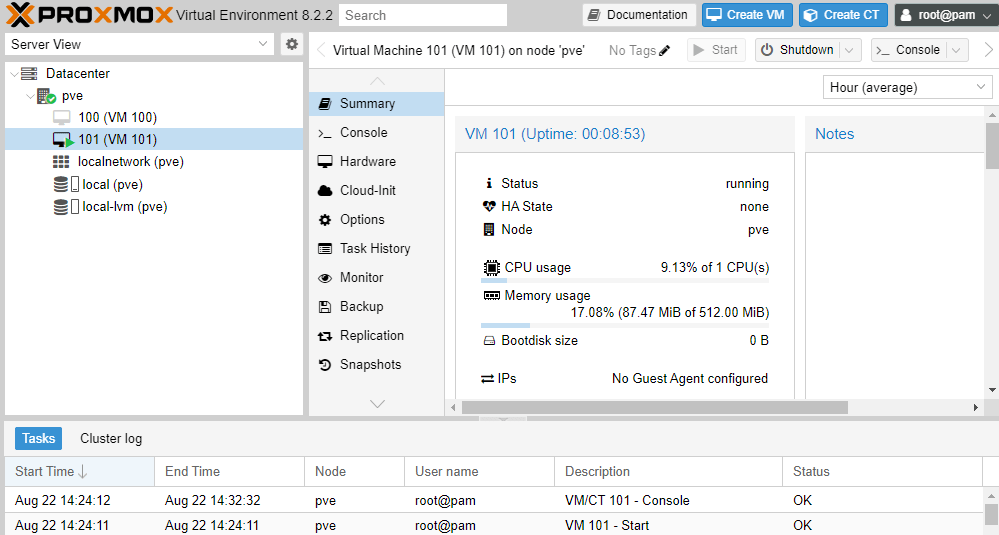
Task: Click the Options gear icon in the VM menu
Action: pos(325,220)
